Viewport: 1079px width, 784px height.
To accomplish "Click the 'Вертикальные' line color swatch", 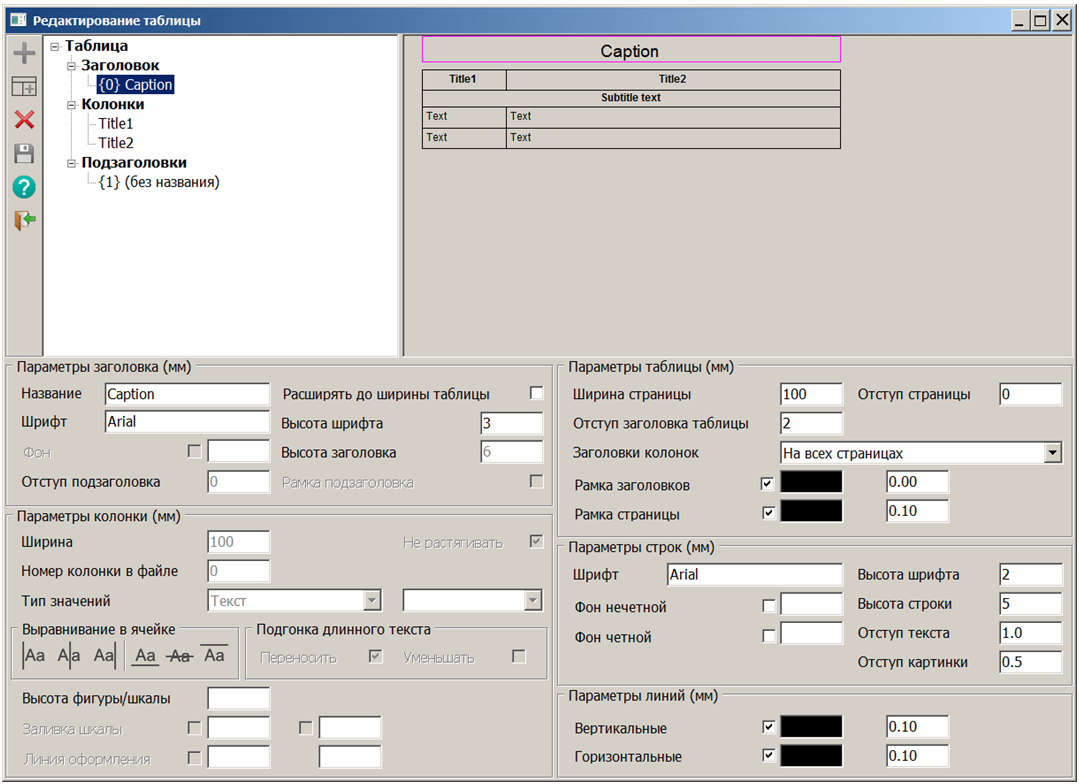I will [x=811, y=727].
